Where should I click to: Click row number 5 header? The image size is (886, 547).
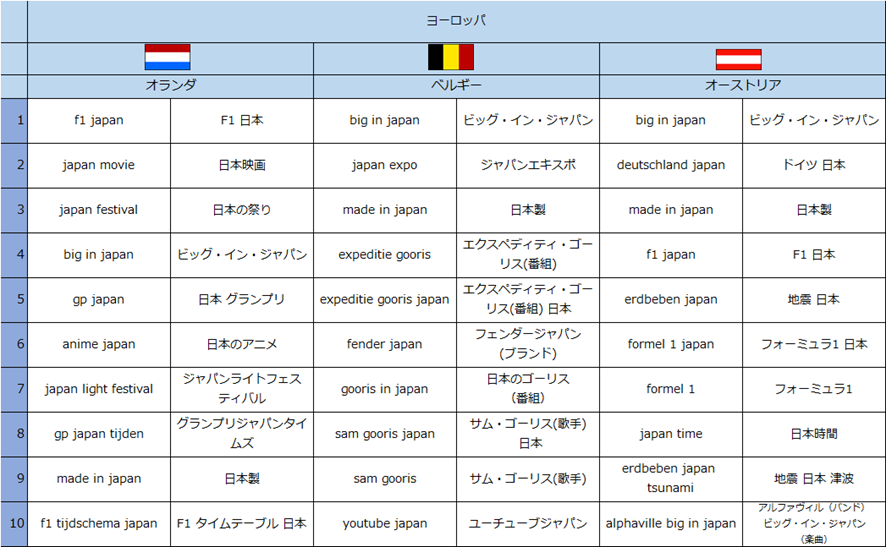point(14,299)
